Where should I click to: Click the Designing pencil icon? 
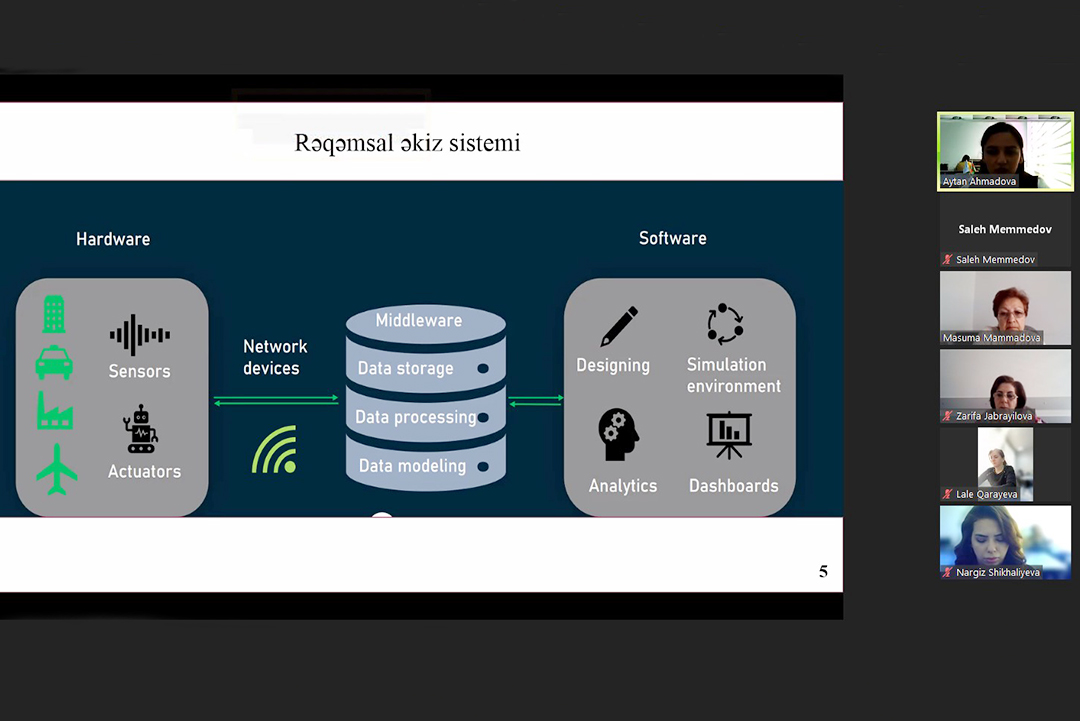point(619,327)
